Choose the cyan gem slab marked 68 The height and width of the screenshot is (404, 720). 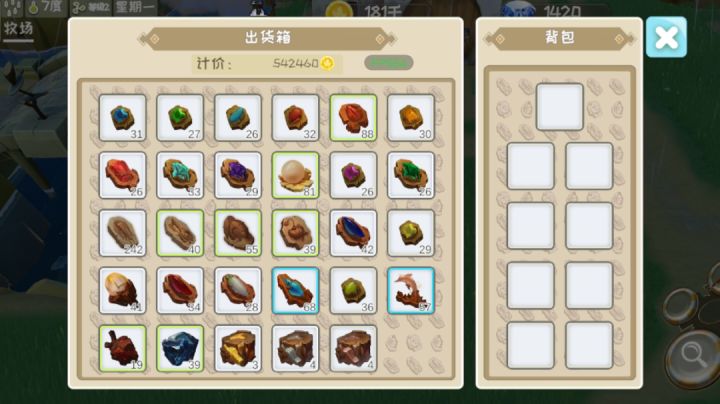[x=295, y=291]
